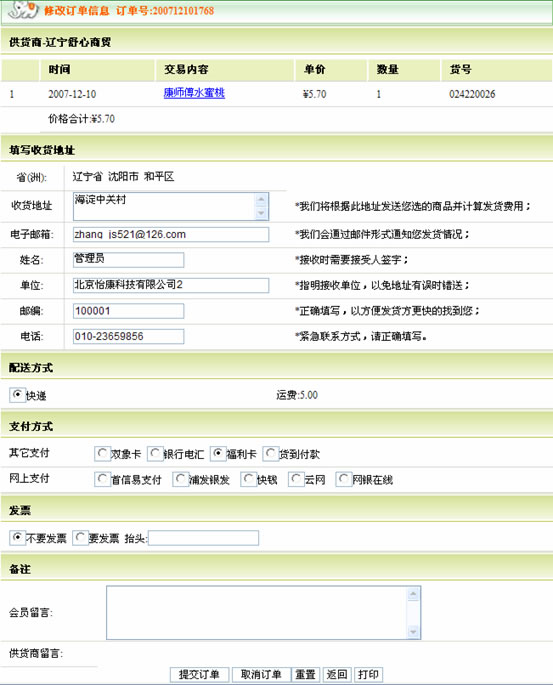Click the 打印 print button

pyautogui.click(x=369, y=675)
